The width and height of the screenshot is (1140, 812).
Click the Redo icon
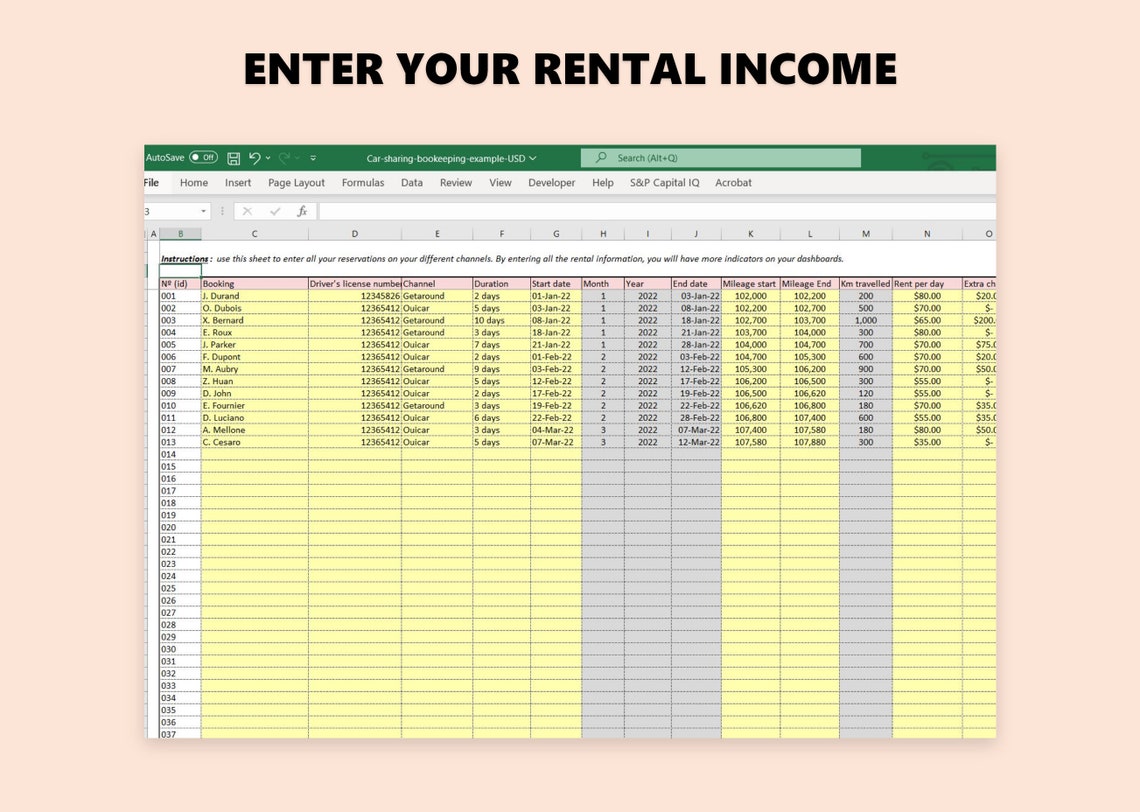(x=284, y=158)
